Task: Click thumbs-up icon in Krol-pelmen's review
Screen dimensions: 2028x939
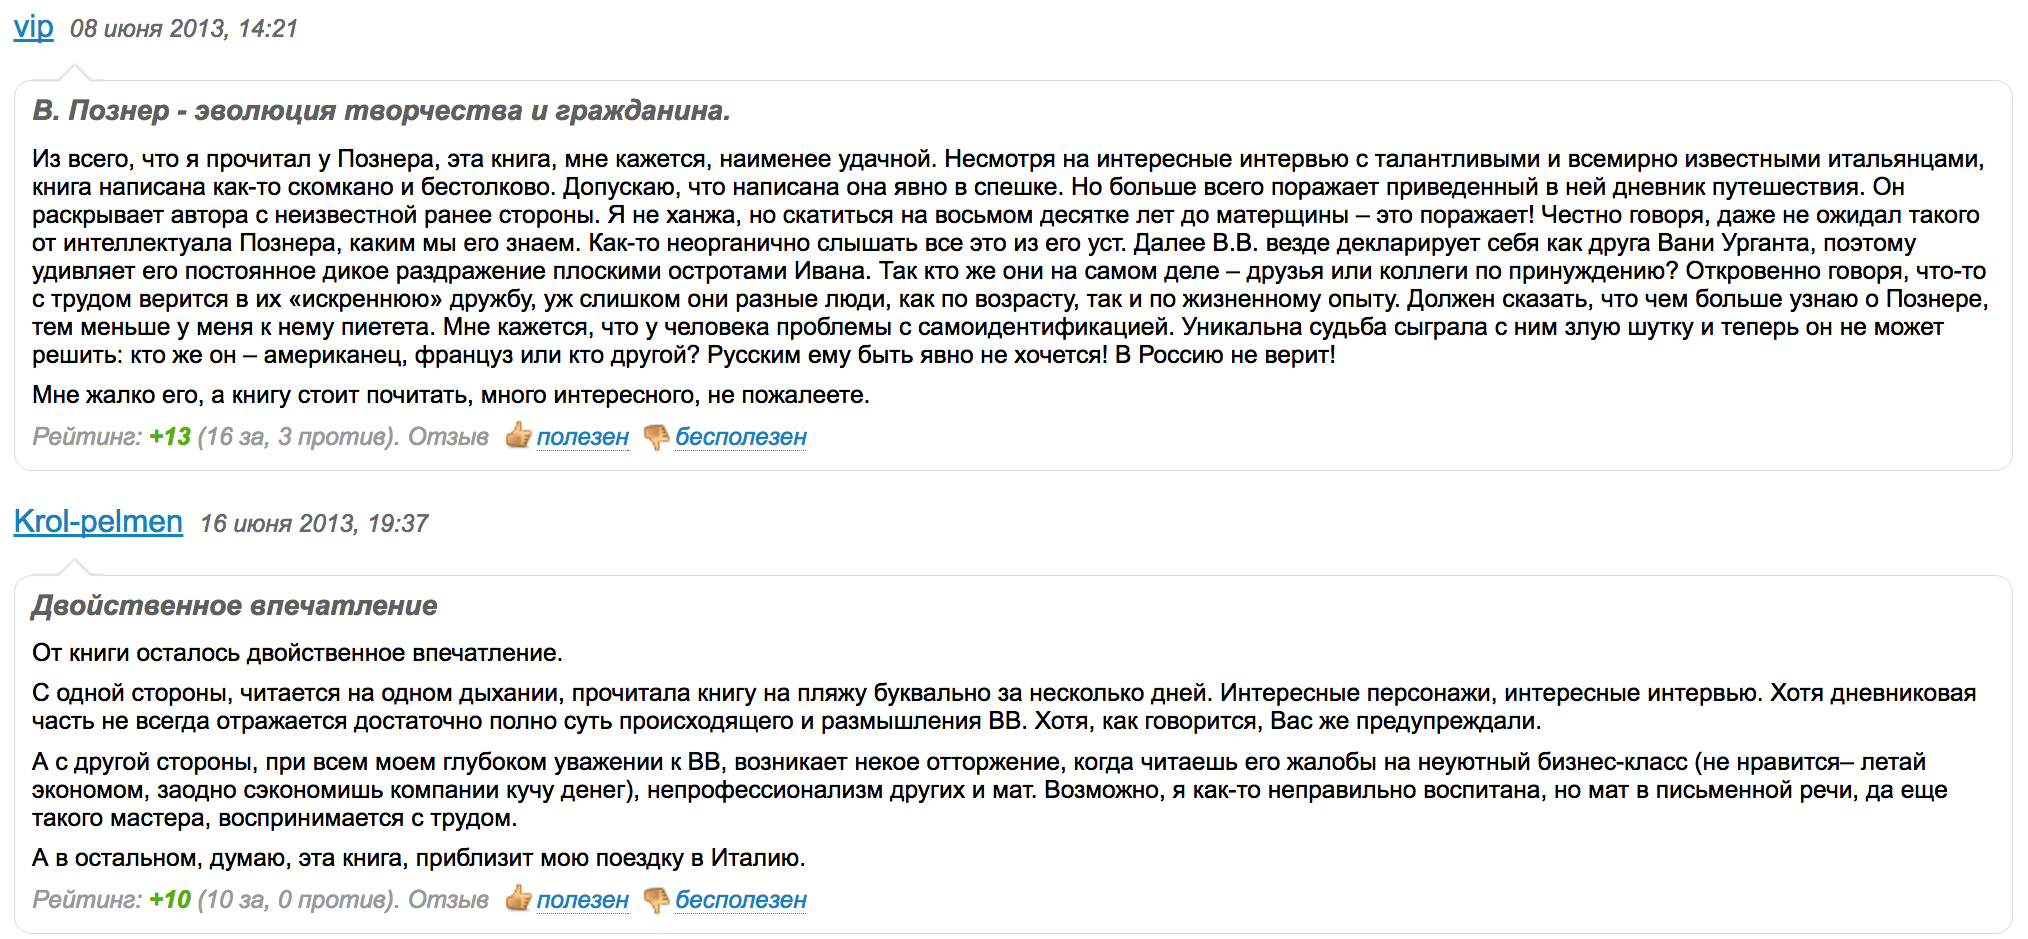Action: [x=517, y=898]
